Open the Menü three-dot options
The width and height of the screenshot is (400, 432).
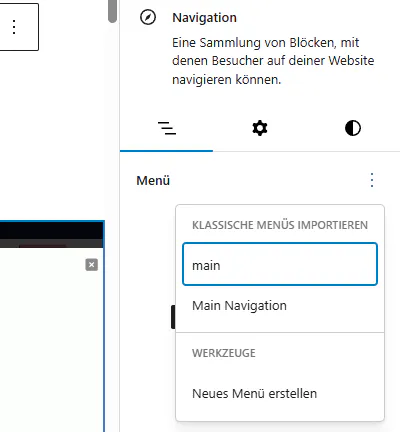pos(372,180)
